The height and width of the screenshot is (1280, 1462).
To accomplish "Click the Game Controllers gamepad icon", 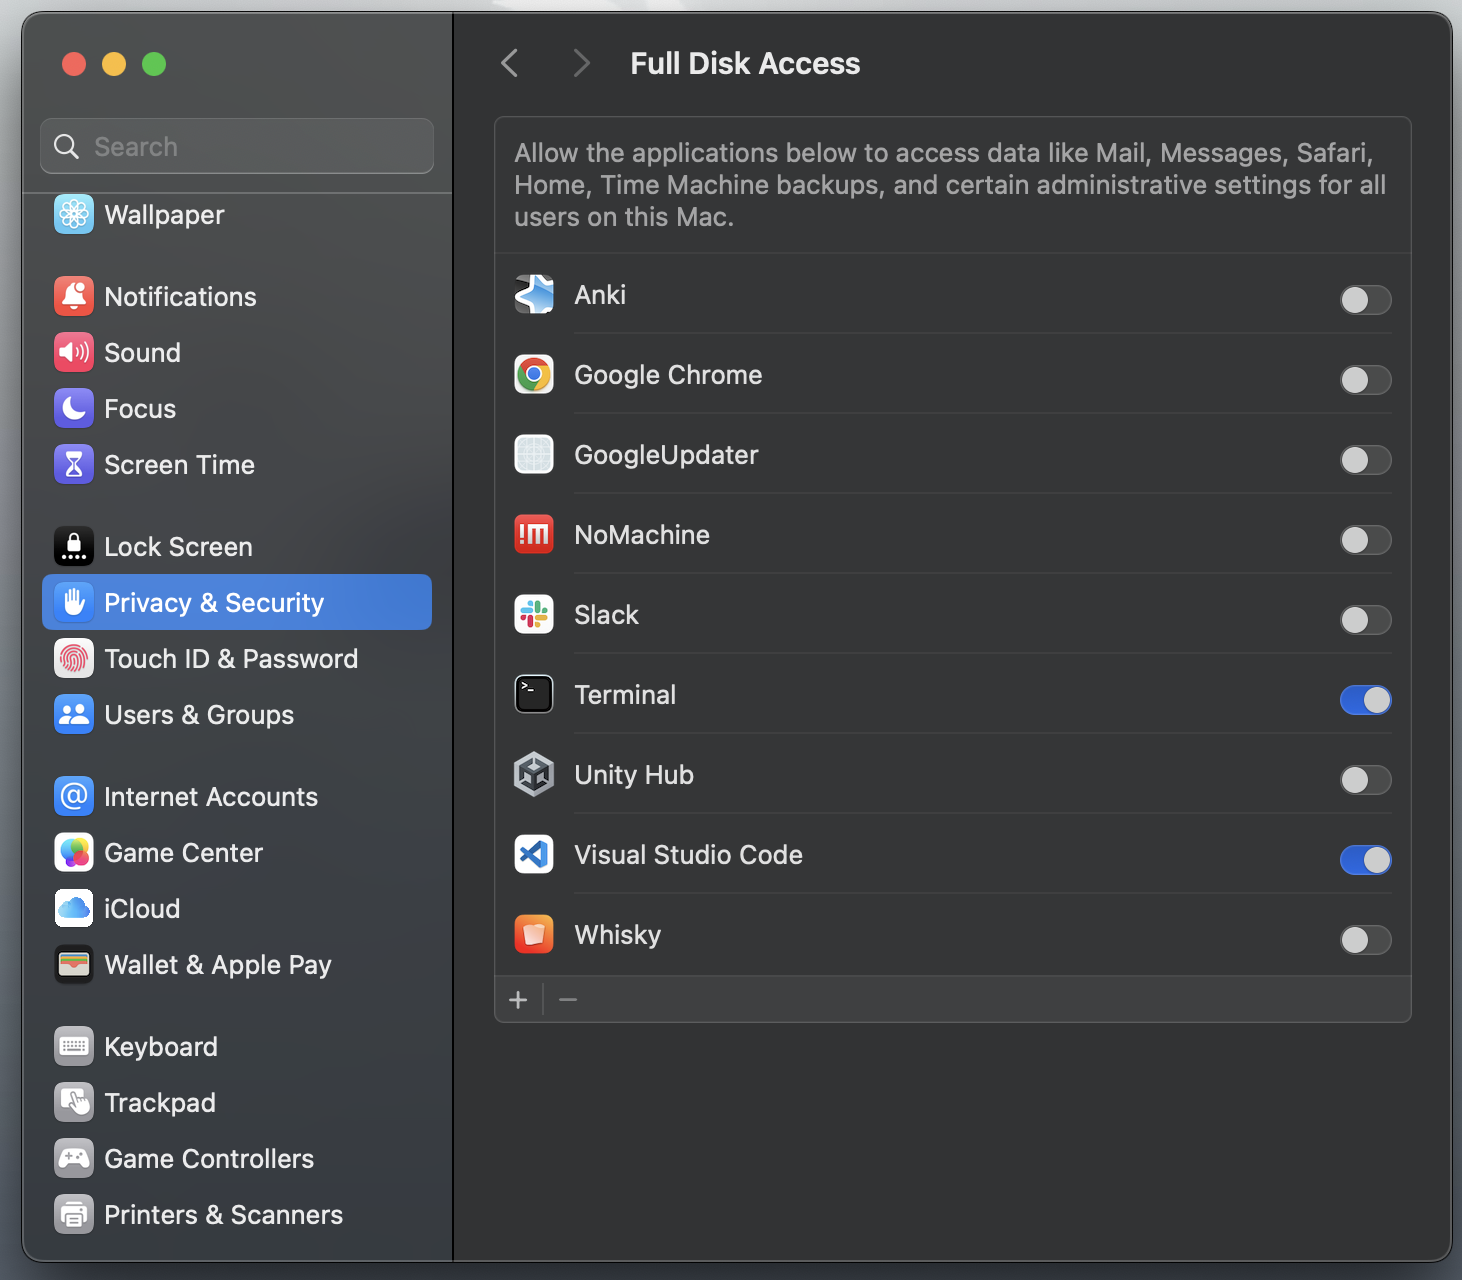I will pyautogui.click(x=74, y=1158).
